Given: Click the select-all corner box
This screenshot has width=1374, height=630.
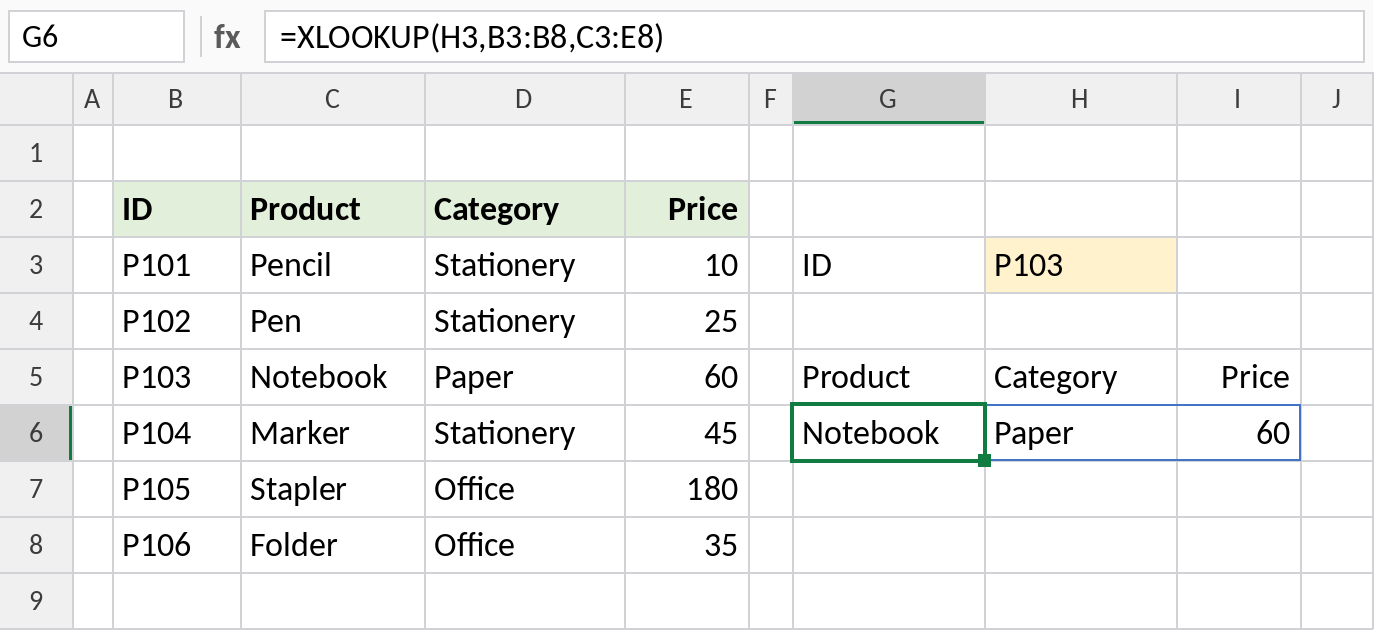Looking at the screenshot, I should 37,98.
